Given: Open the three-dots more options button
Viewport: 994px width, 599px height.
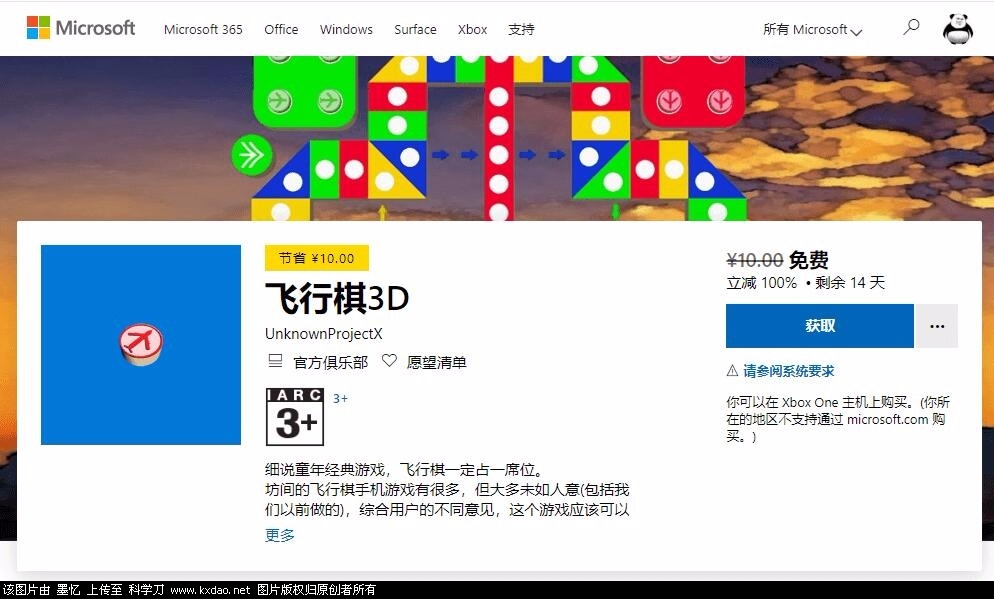Looking at the screenshot, I should pyautogui.click(x=937, y=326).
